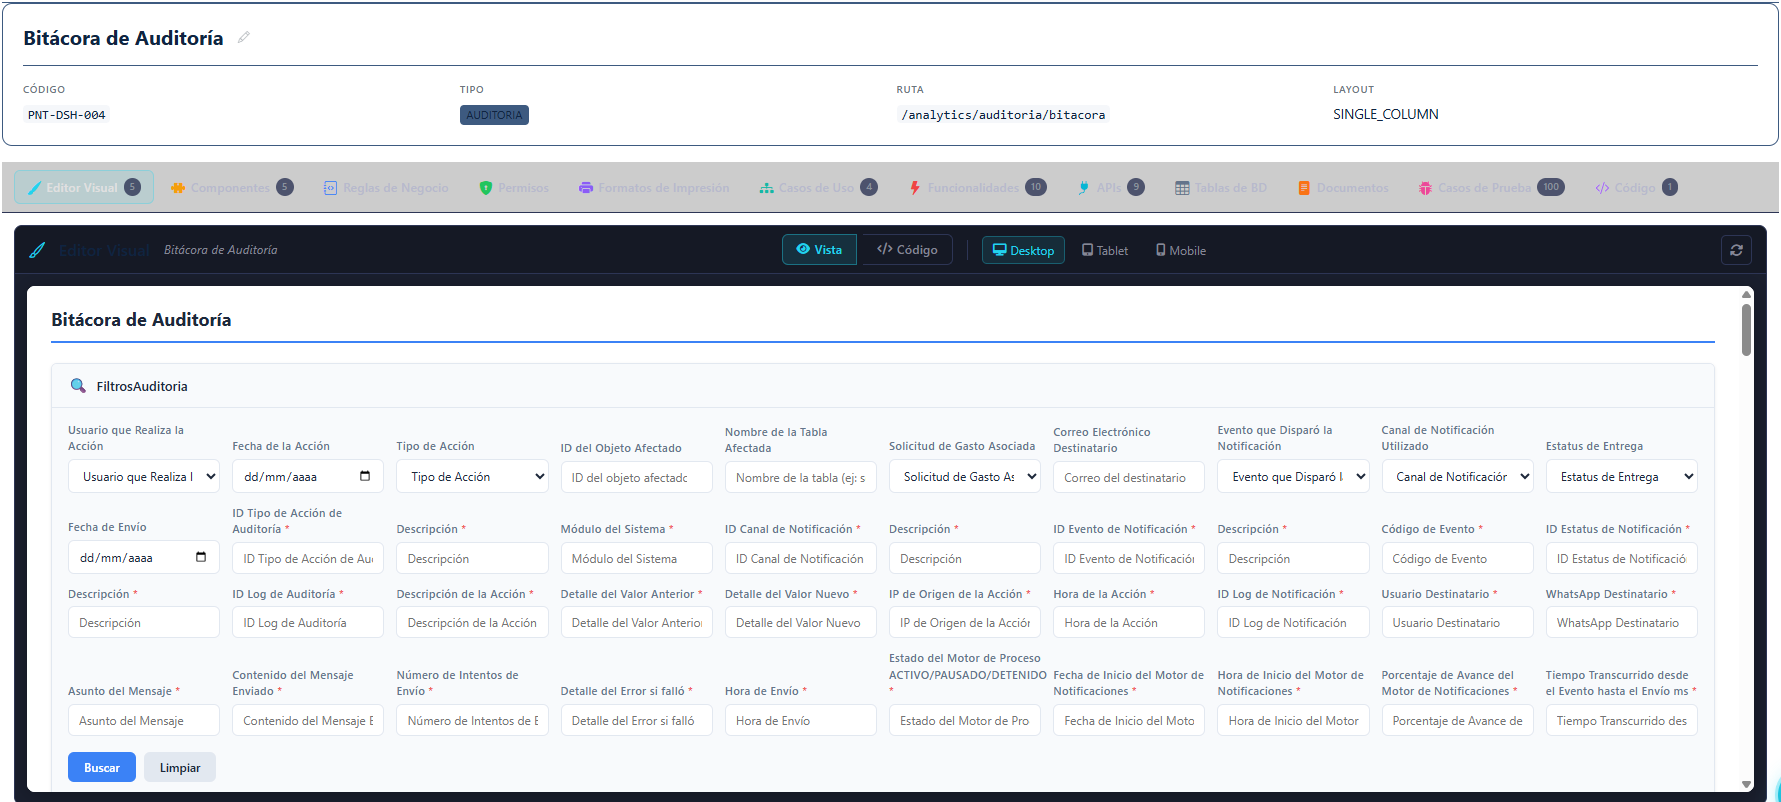Select Tablet preview mode
The image size is (1781, 802).
(x=1105, y=250)
